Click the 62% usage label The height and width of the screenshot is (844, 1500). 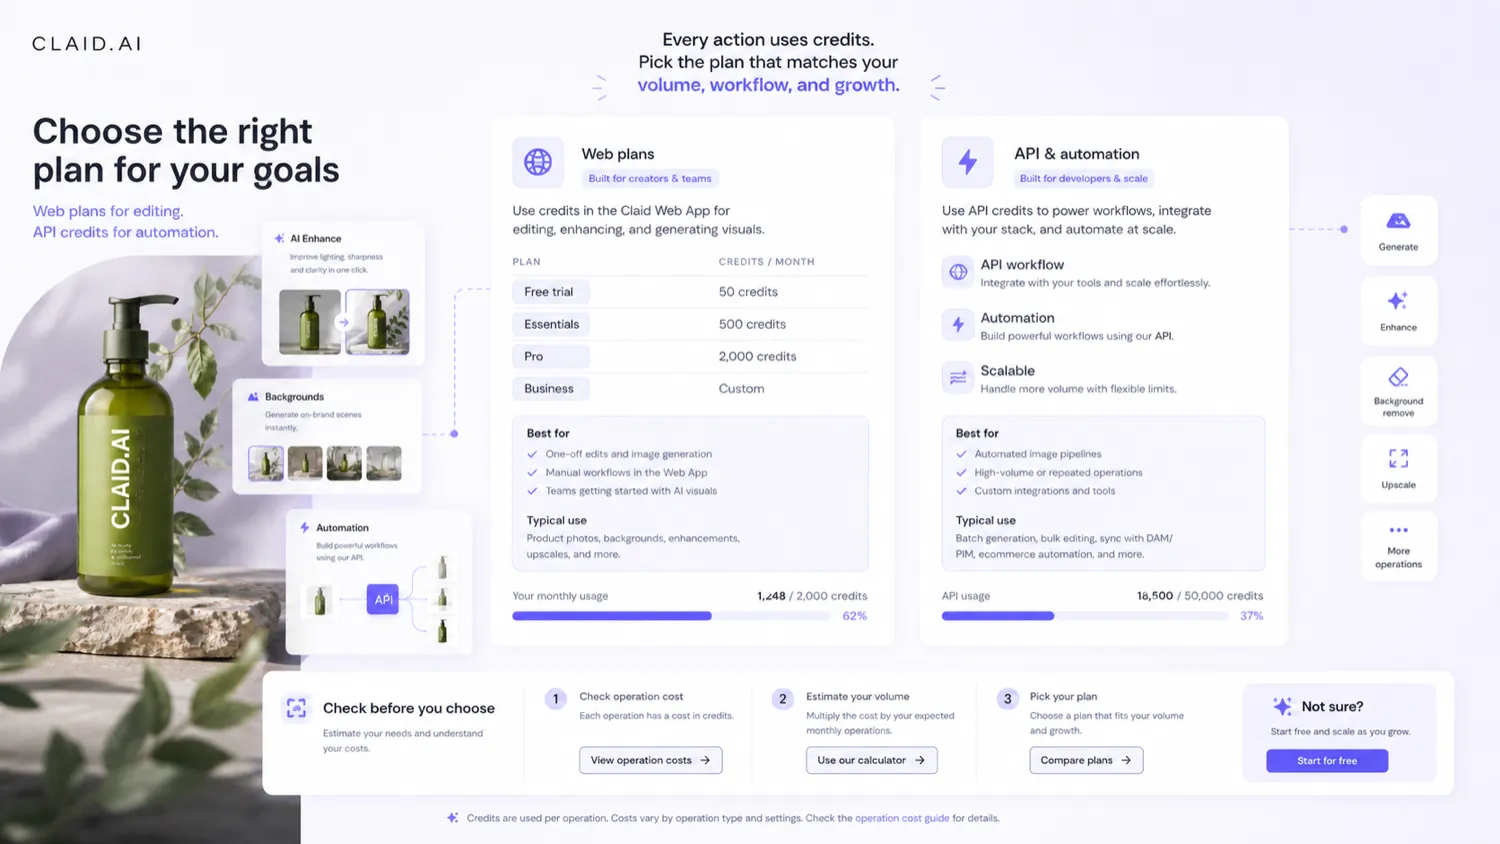pyautogui.click(x=855, y=616)
